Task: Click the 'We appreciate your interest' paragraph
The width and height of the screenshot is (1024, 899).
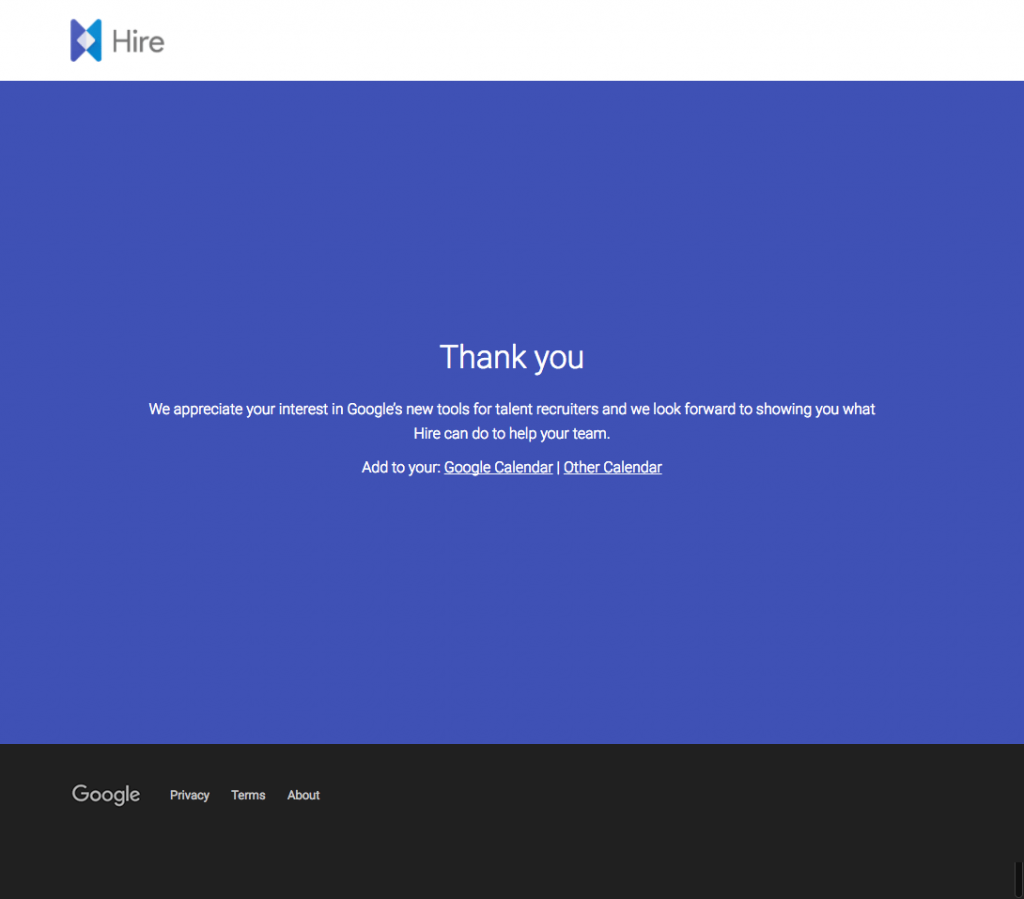Action: [512, 421]
